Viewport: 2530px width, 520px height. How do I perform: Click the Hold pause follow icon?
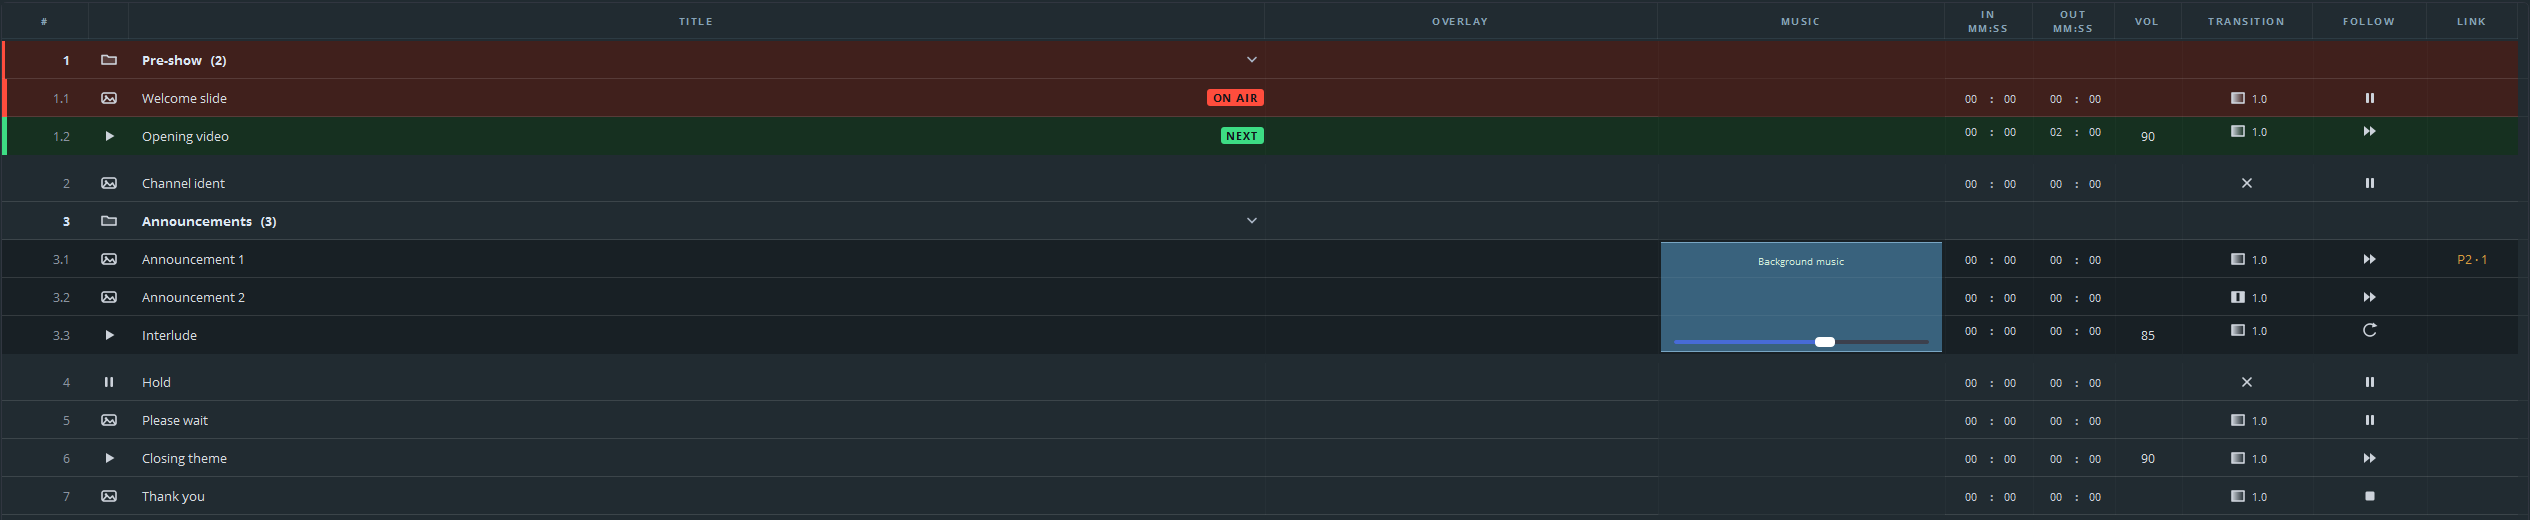click(2369, 382)
